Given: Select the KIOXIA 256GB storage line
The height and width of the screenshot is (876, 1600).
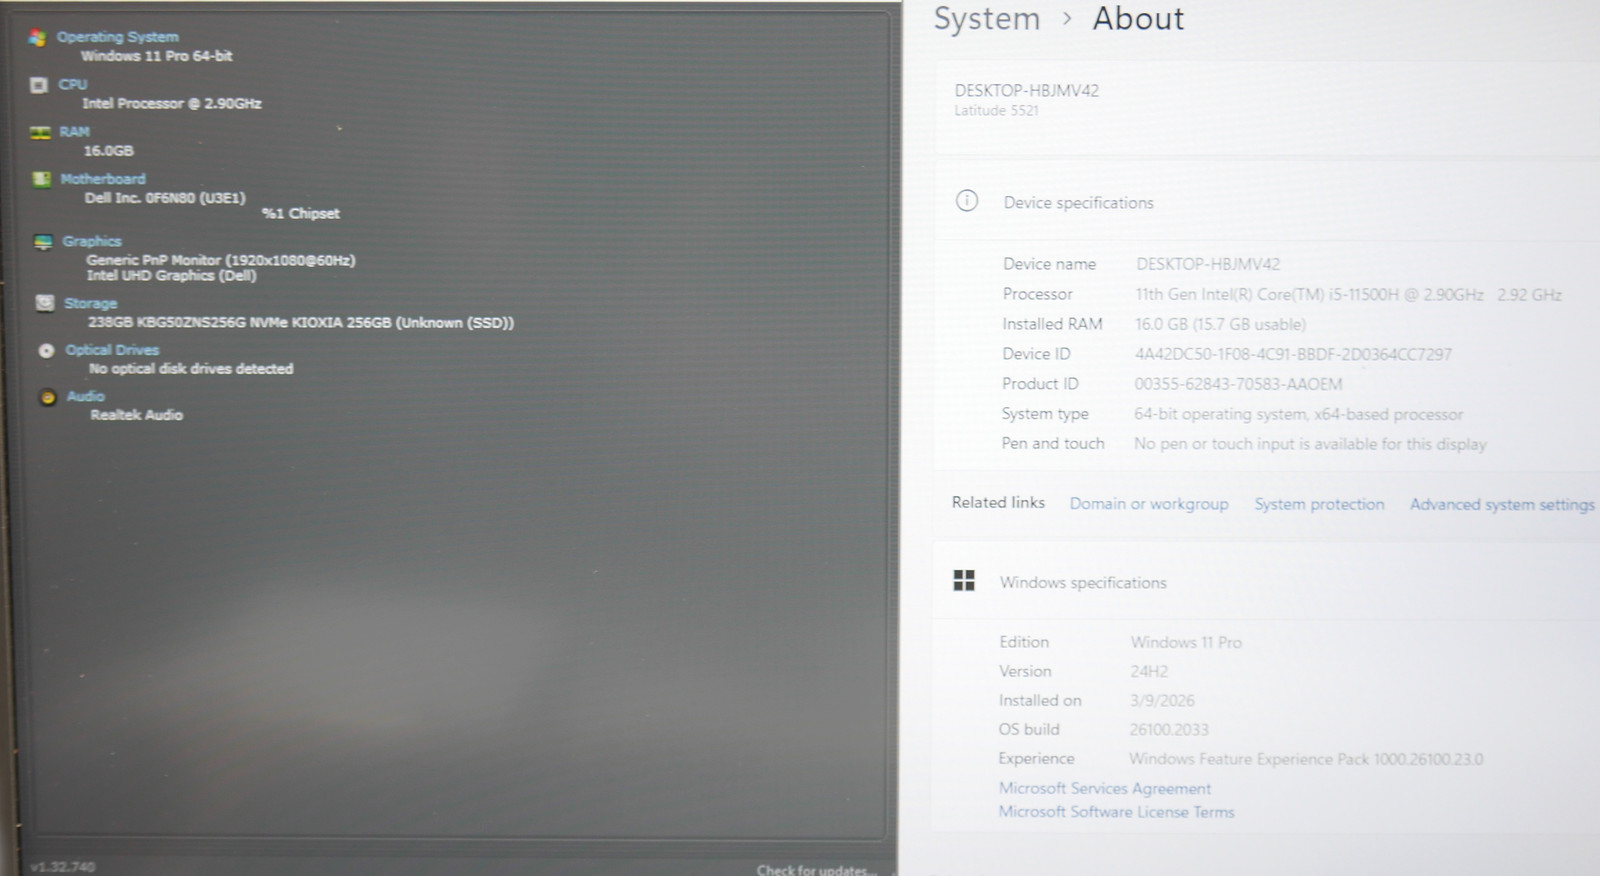Looking at the screenshot, I should [301, 322].
